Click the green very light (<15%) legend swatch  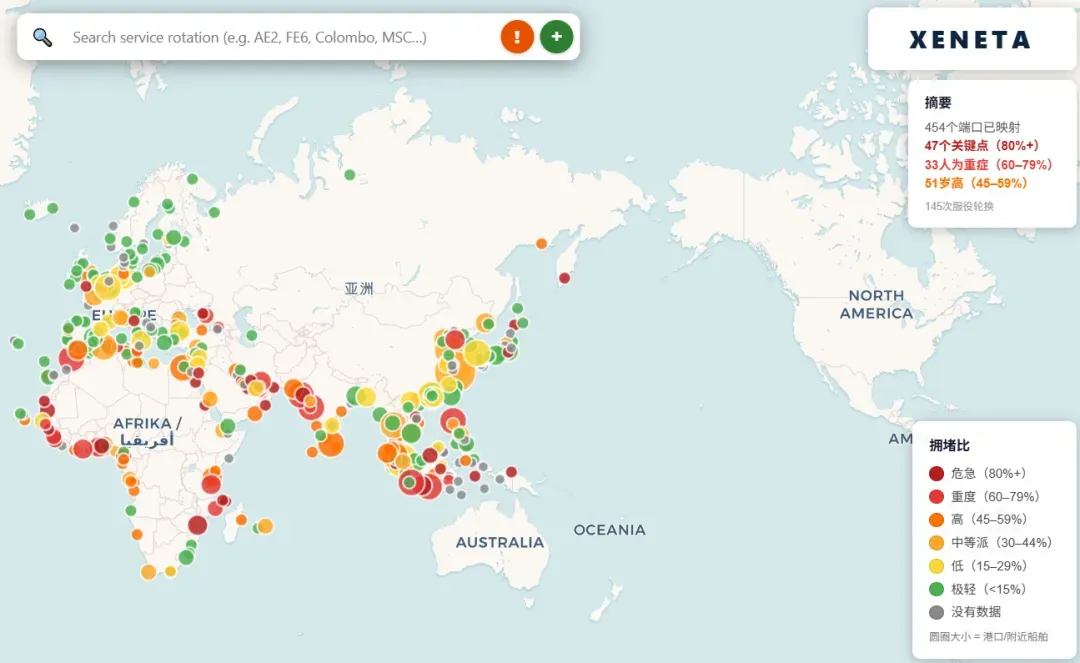[936, 589]
